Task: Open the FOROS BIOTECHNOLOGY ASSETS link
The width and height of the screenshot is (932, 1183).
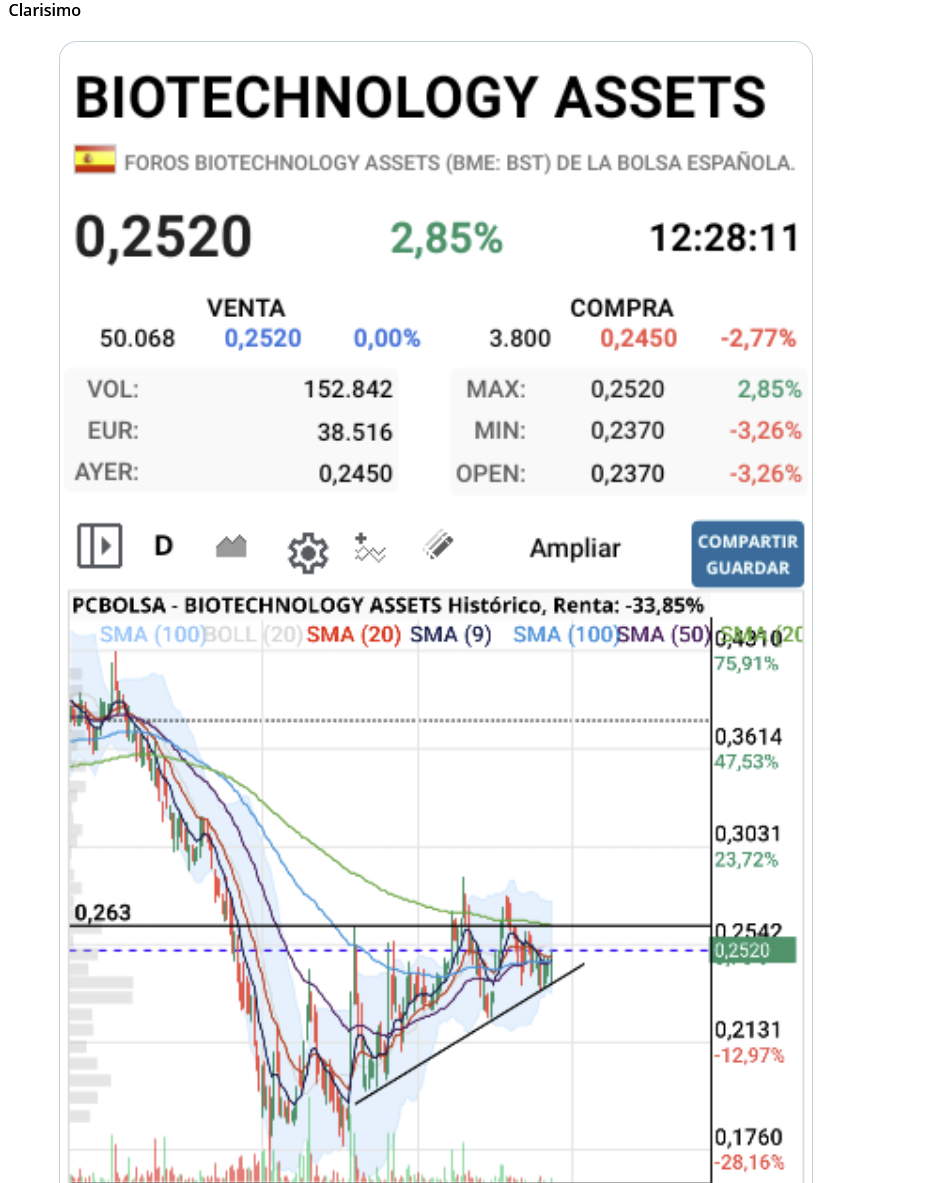Action: click(460, 163)
